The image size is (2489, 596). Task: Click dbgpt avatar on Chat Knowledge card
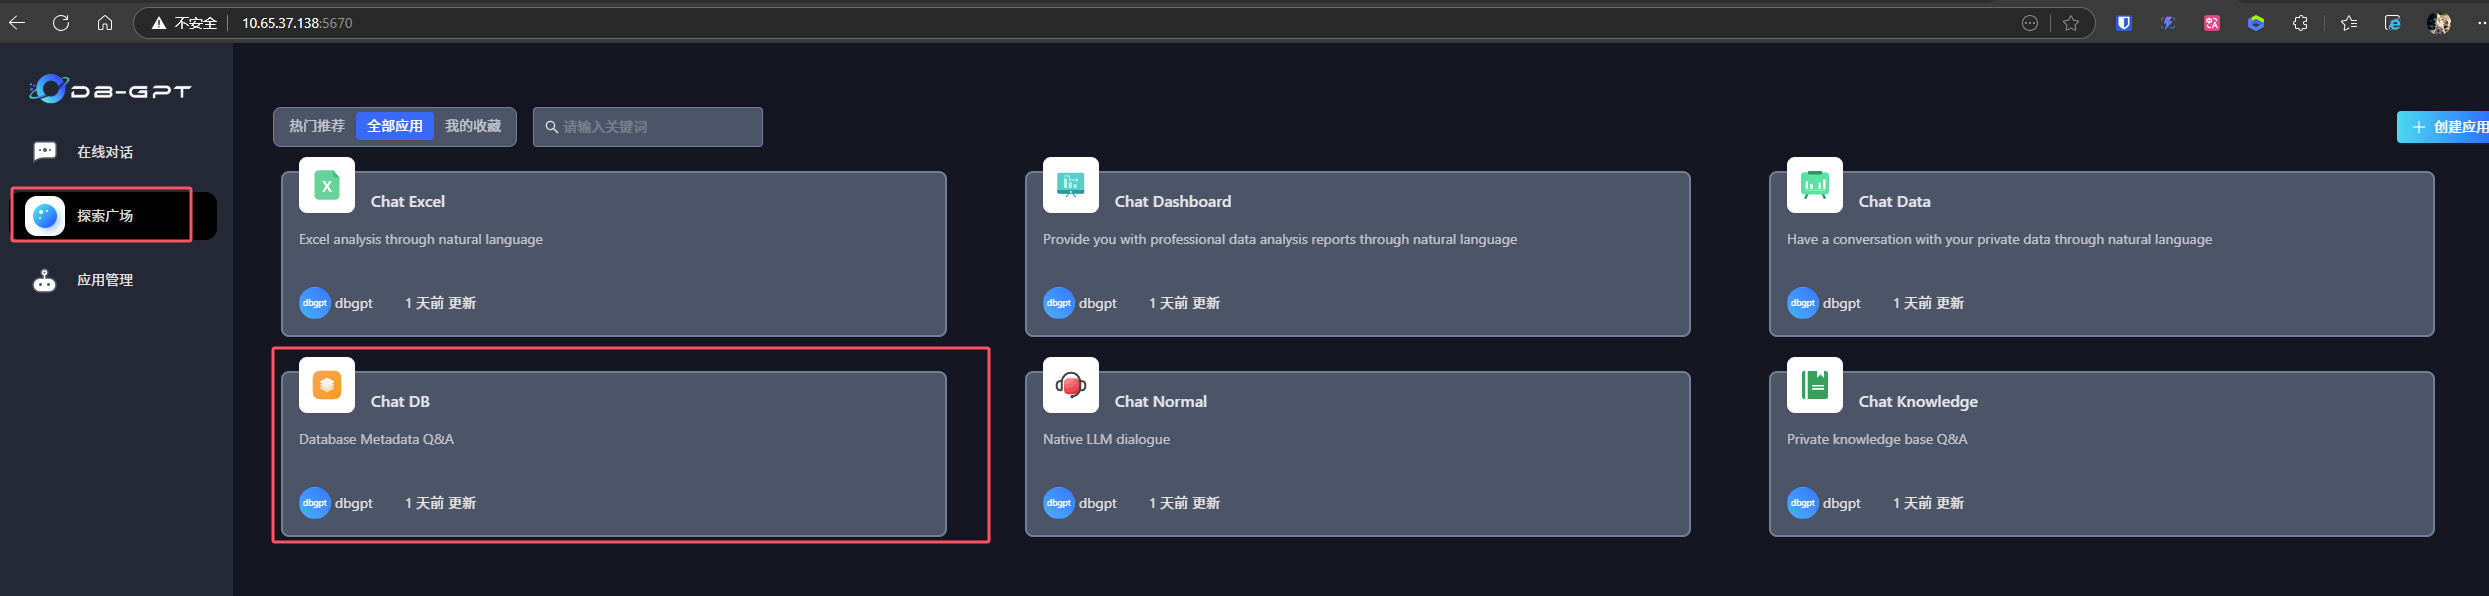1803,503
